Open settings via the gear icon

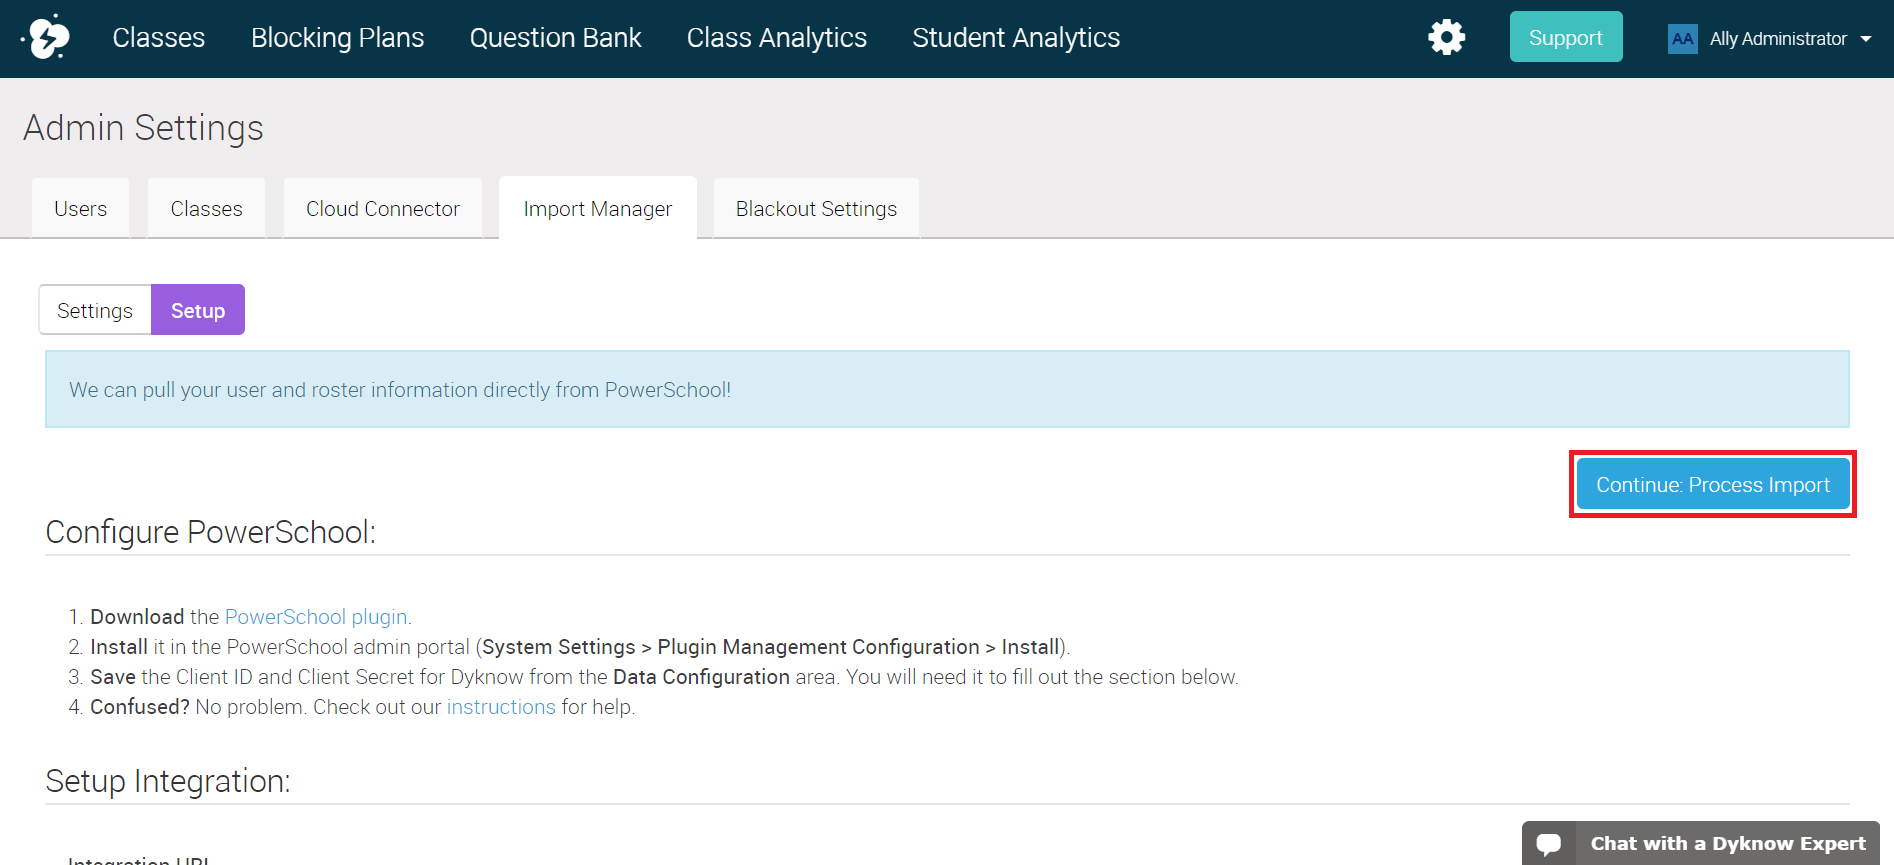coord(1446,38)
